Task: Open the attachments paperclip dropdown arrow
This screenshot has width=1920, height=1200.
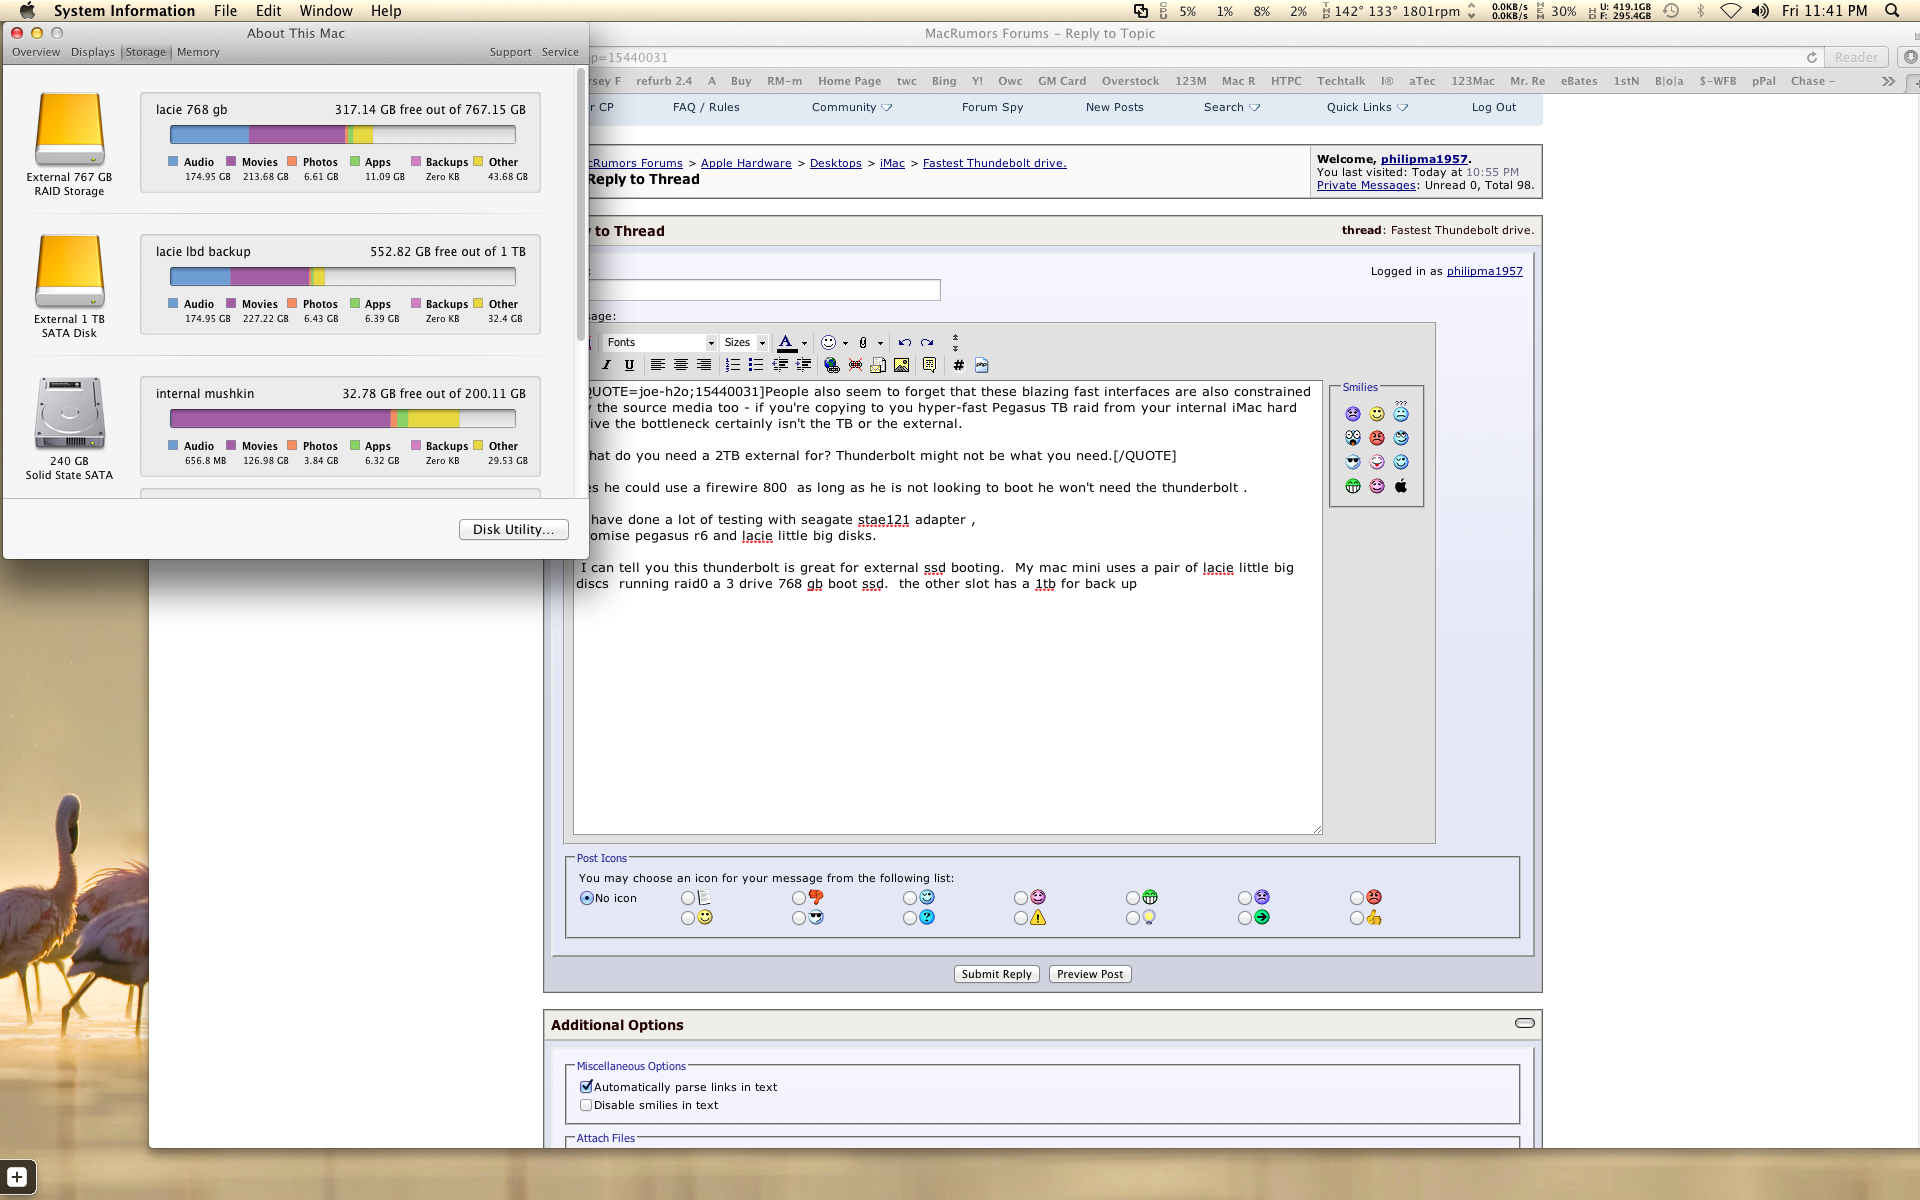Action: 880,343
